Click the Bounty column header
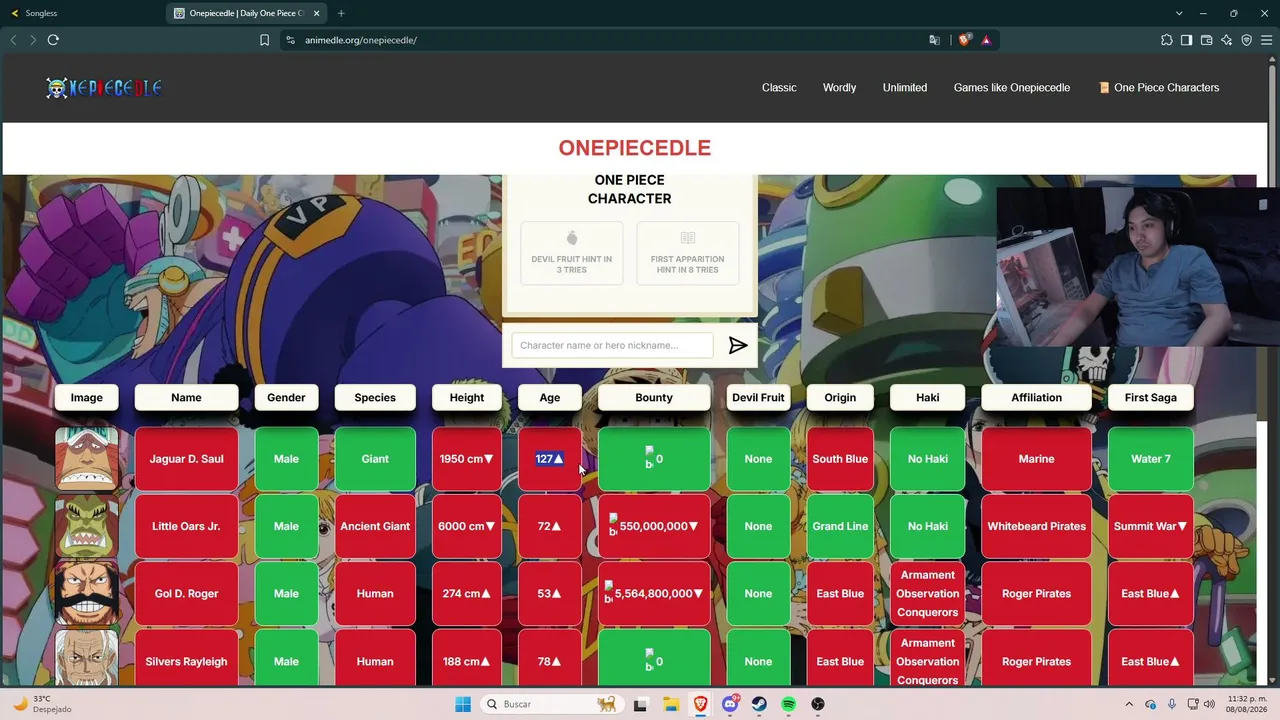 coord(654,397)
